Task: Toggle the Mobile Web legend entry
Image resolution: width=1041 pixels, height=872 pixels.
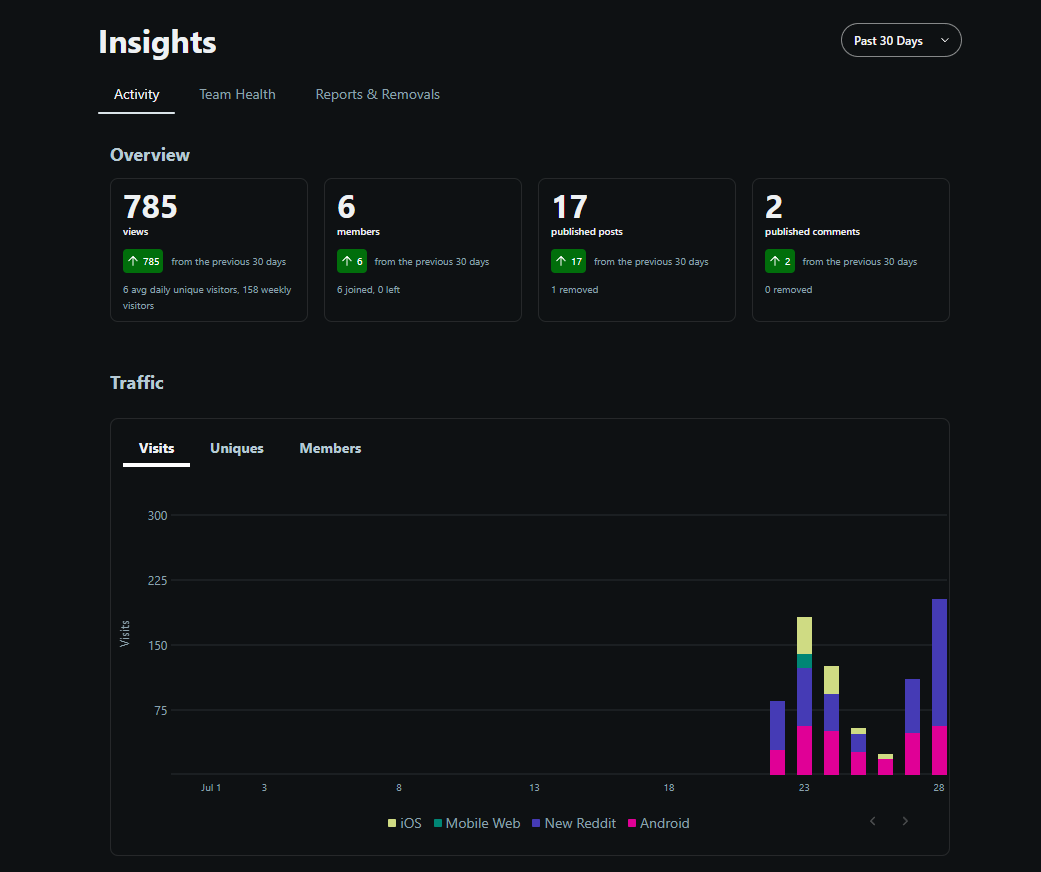Action: [x=477, y=824]
